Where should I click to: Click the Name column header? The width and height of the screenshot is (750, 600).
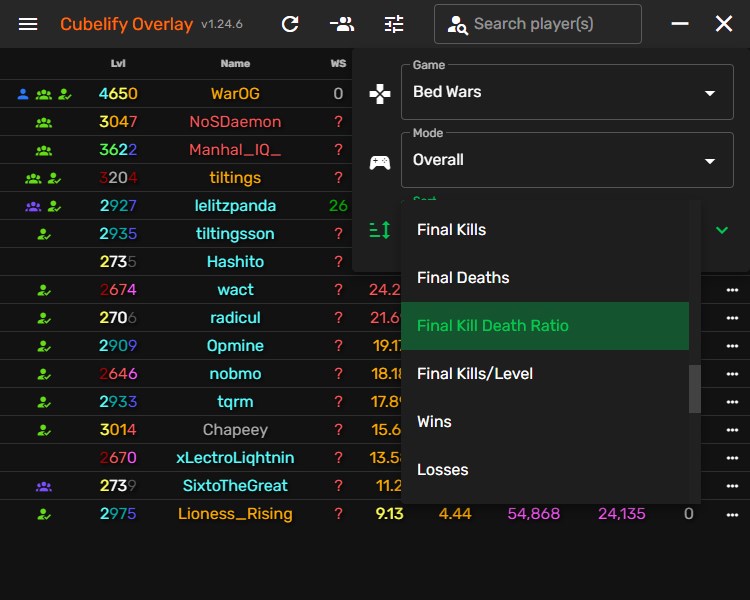235,64
